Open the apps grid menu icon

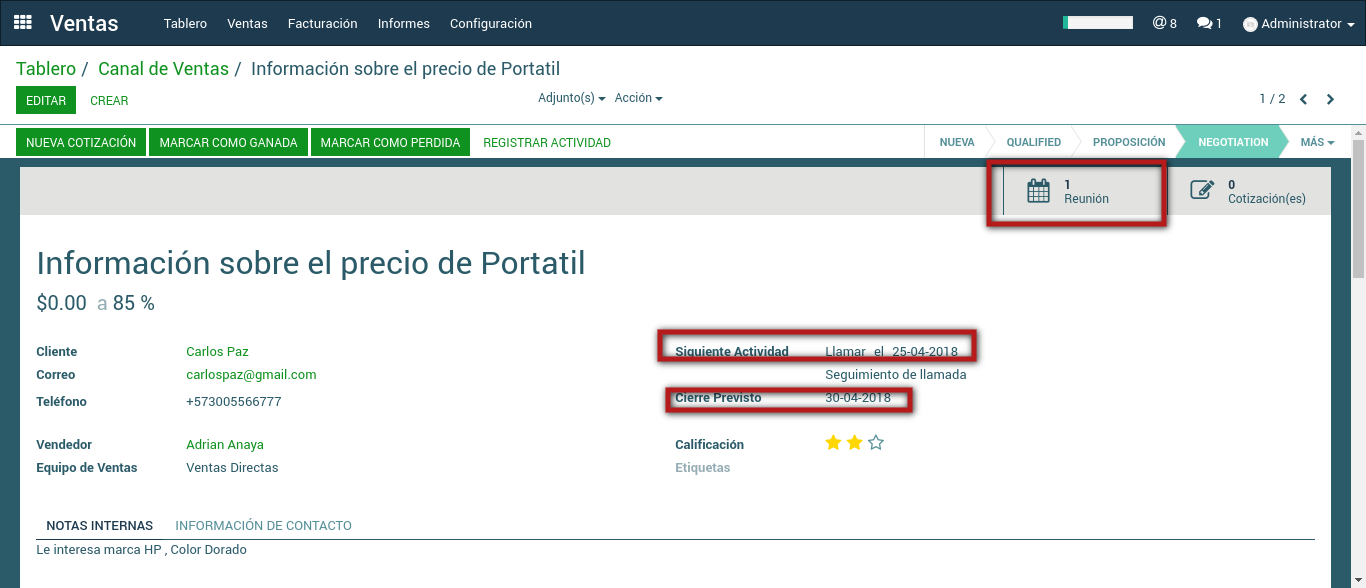point(22,22)
